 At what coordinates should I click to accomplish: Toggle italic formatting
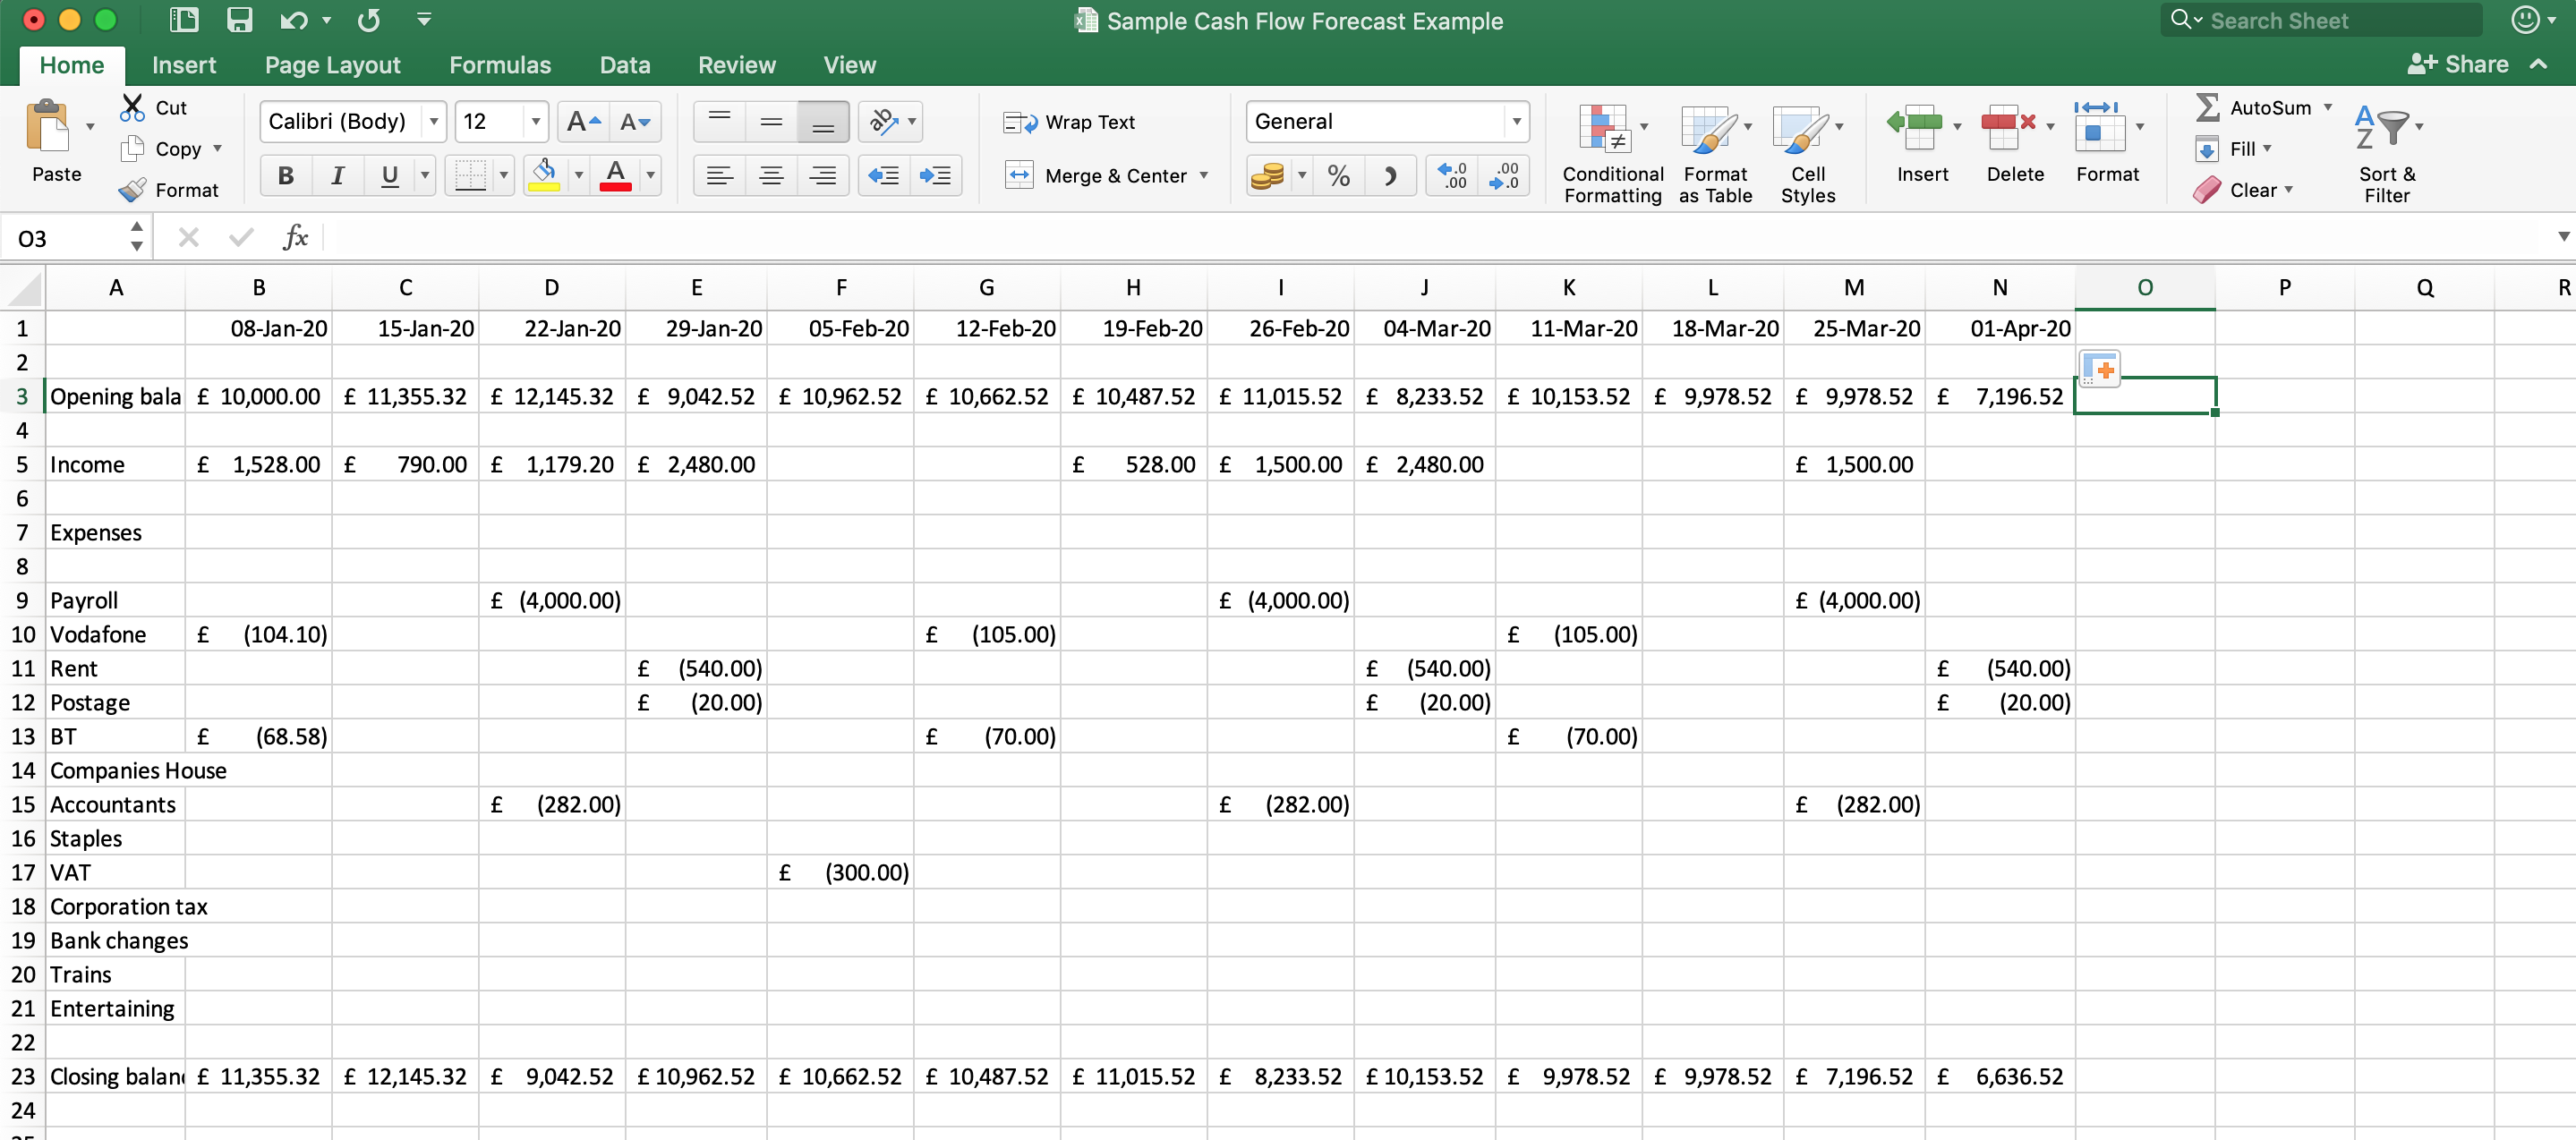(337, 175)
